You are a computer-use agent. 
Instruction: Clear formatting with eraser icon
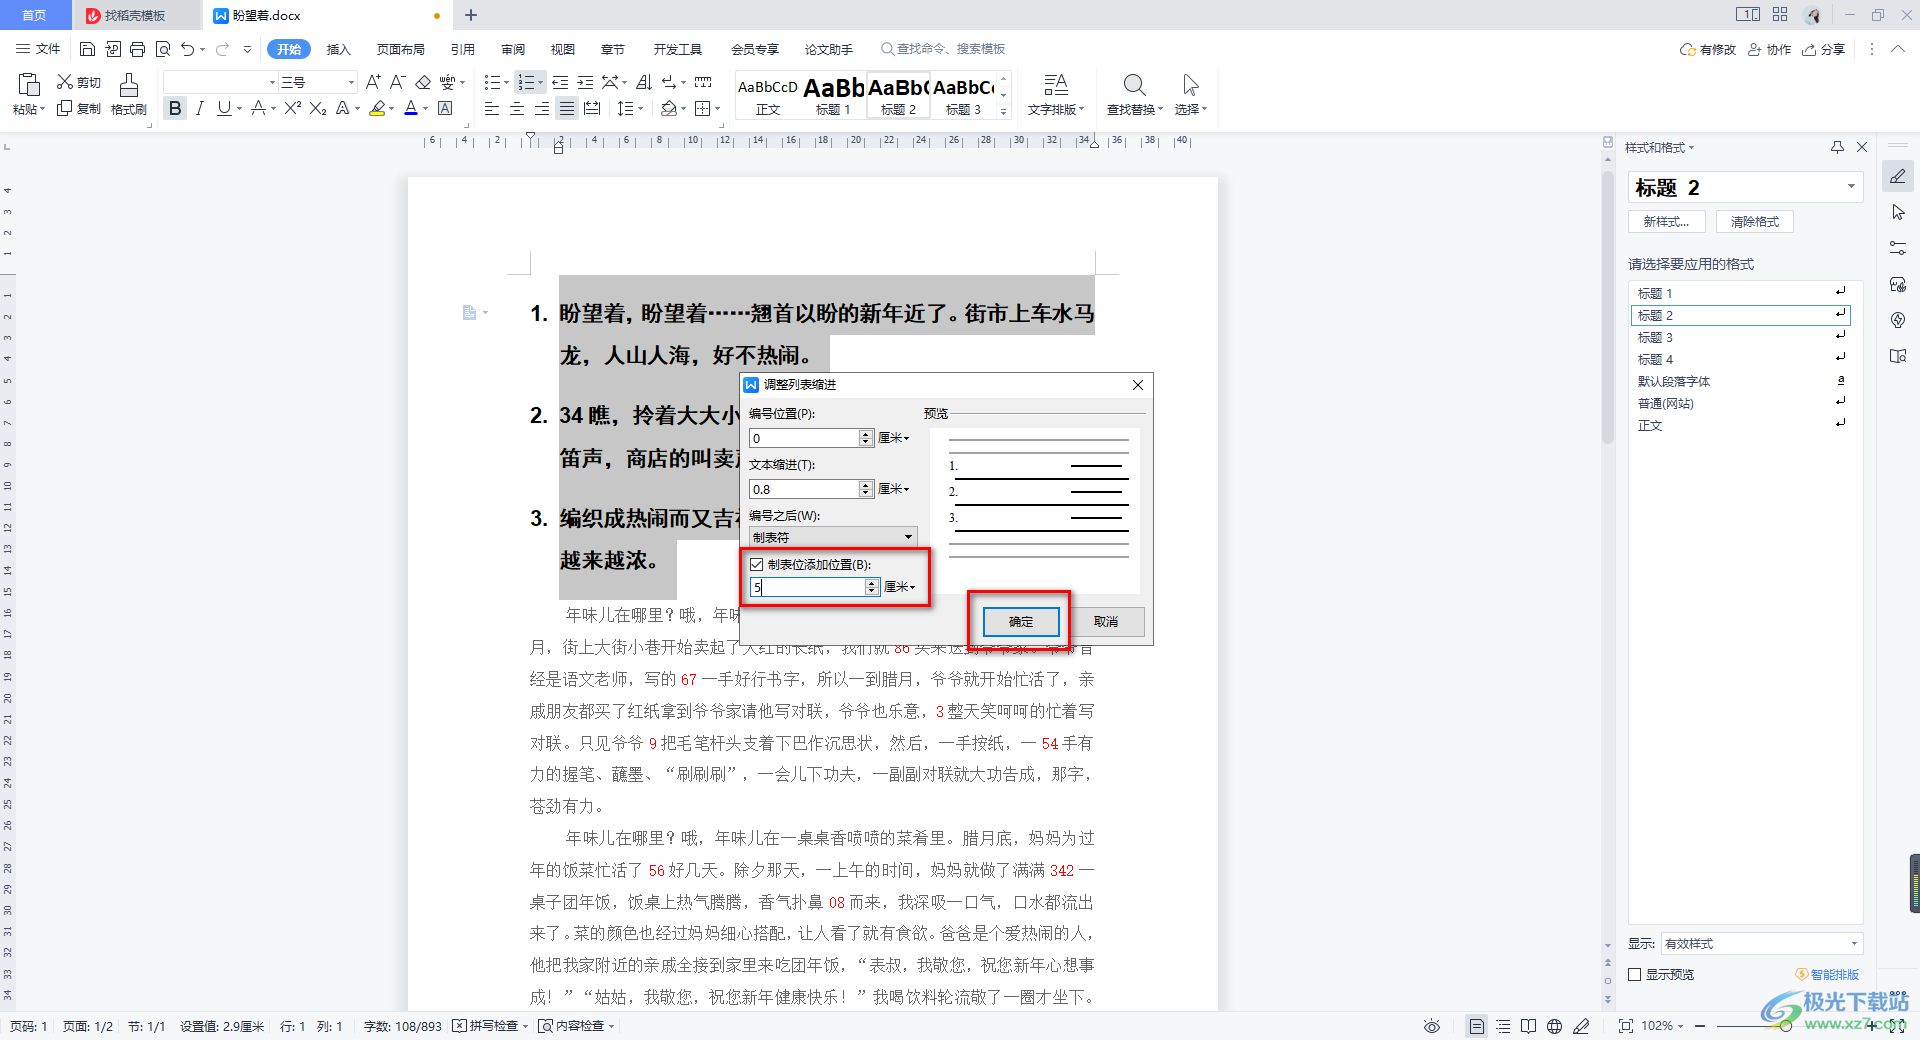click(x=423, y=82)
